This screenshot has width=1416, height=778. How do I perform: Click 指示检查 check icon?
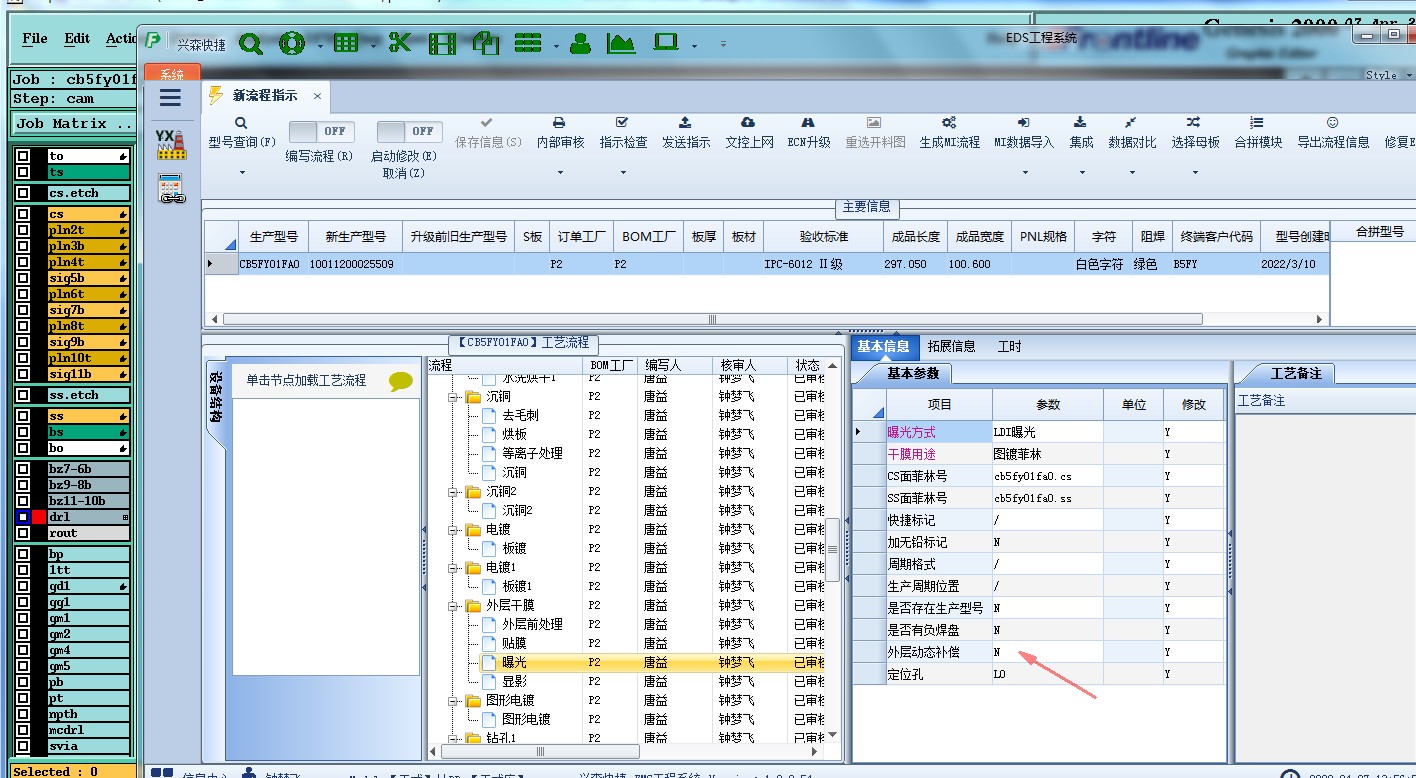pos(623,122)
